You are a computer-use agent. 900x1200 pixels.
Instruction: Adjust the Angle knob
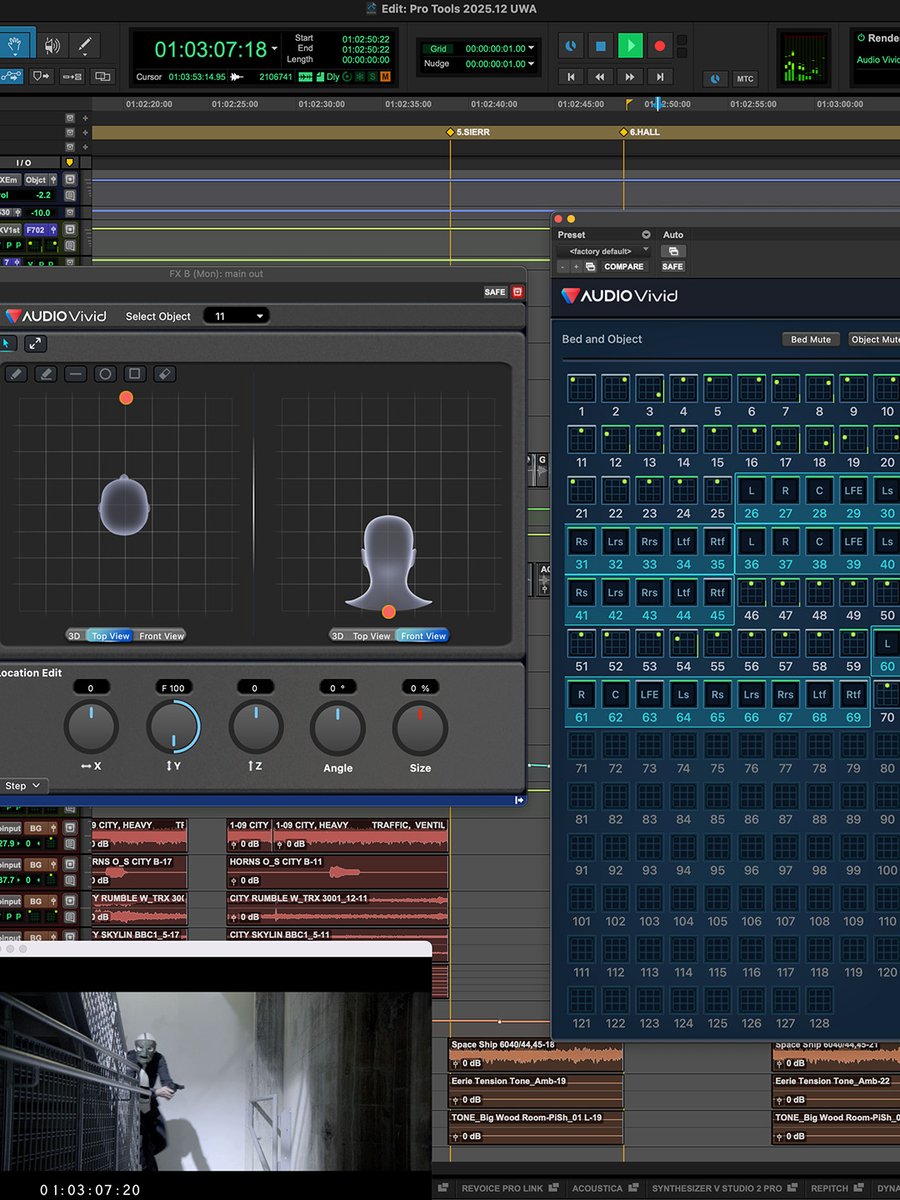tap(338, 728)
